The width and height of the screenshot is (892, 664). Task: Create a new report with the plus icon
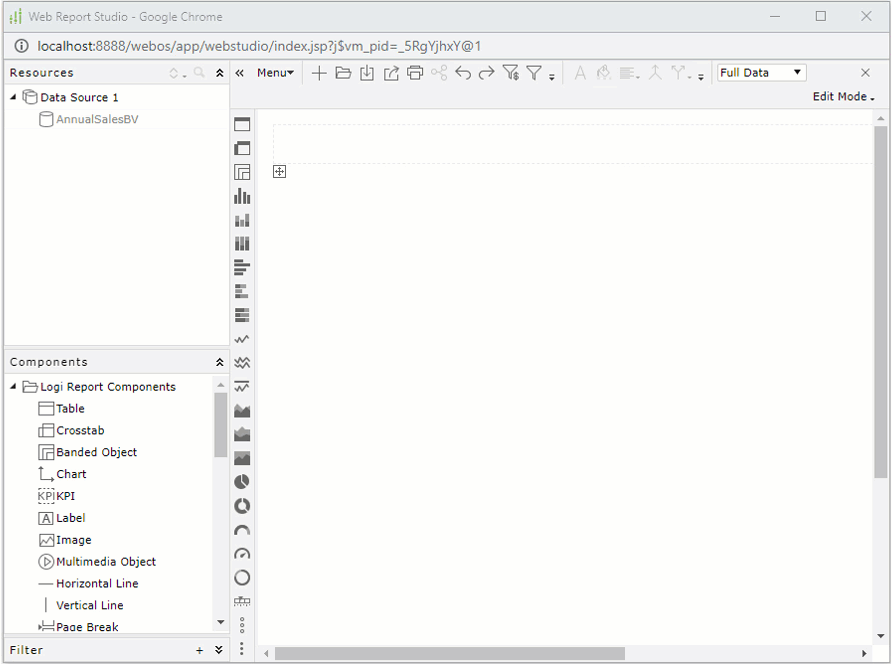(x=319, y=72)
